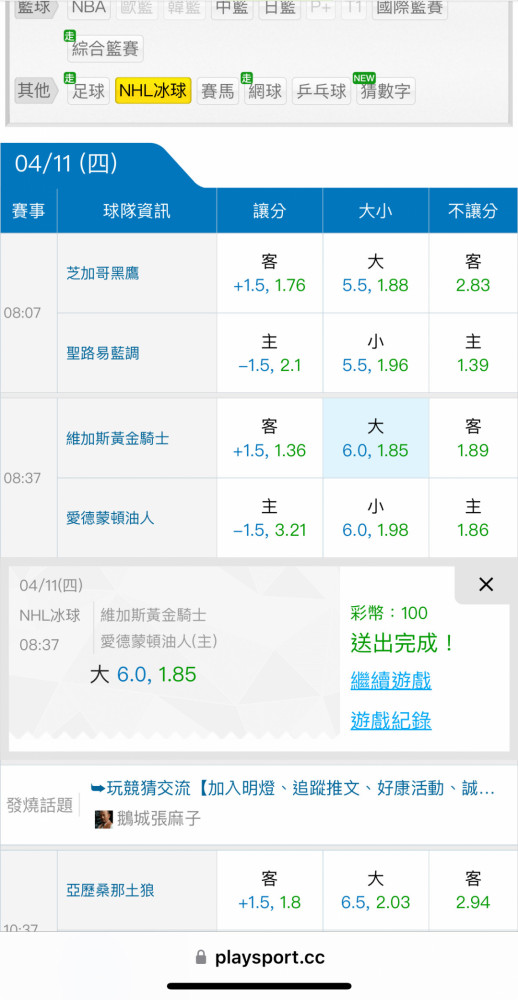Choose 亞歷桑那土狼 over 6.5 at 2.03
Image resolution: width=518 pixels, height=1000 pixels.
tap(375, 890)
